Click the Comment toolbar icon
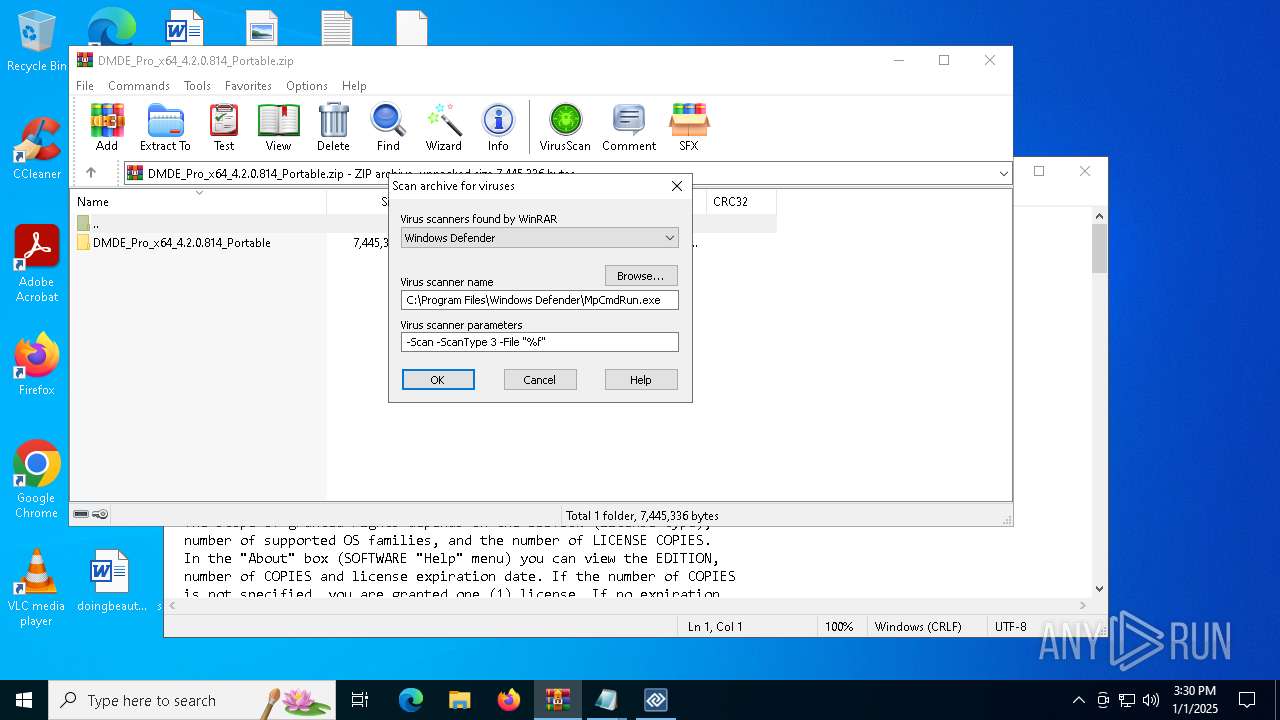 point(629,127)
